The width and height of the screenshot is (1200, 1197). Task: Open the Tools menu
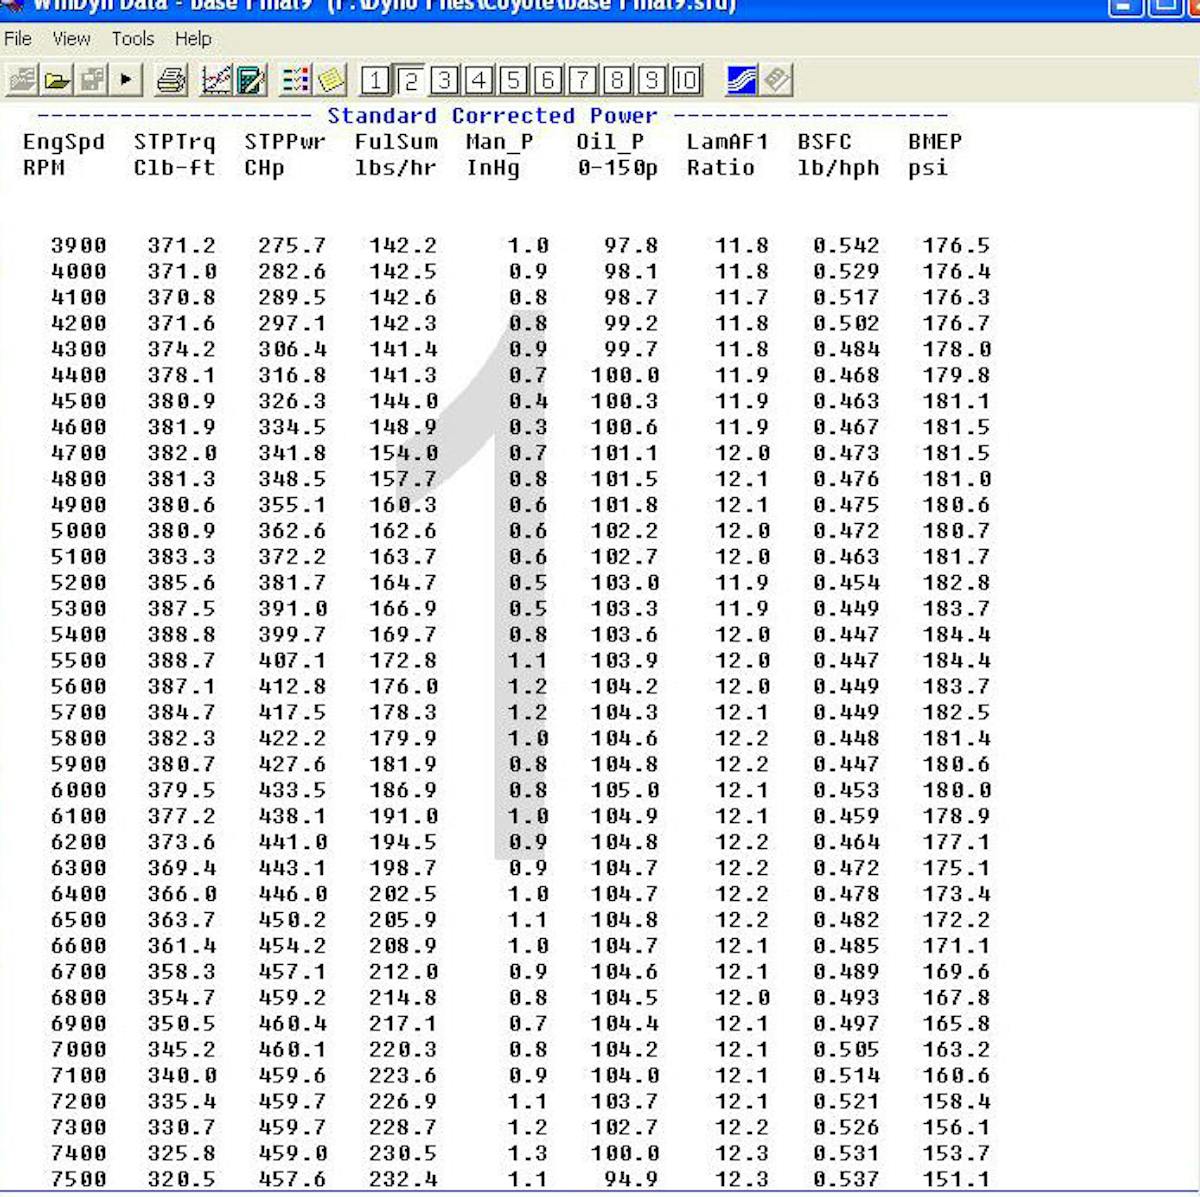click(x=132, y=39)
